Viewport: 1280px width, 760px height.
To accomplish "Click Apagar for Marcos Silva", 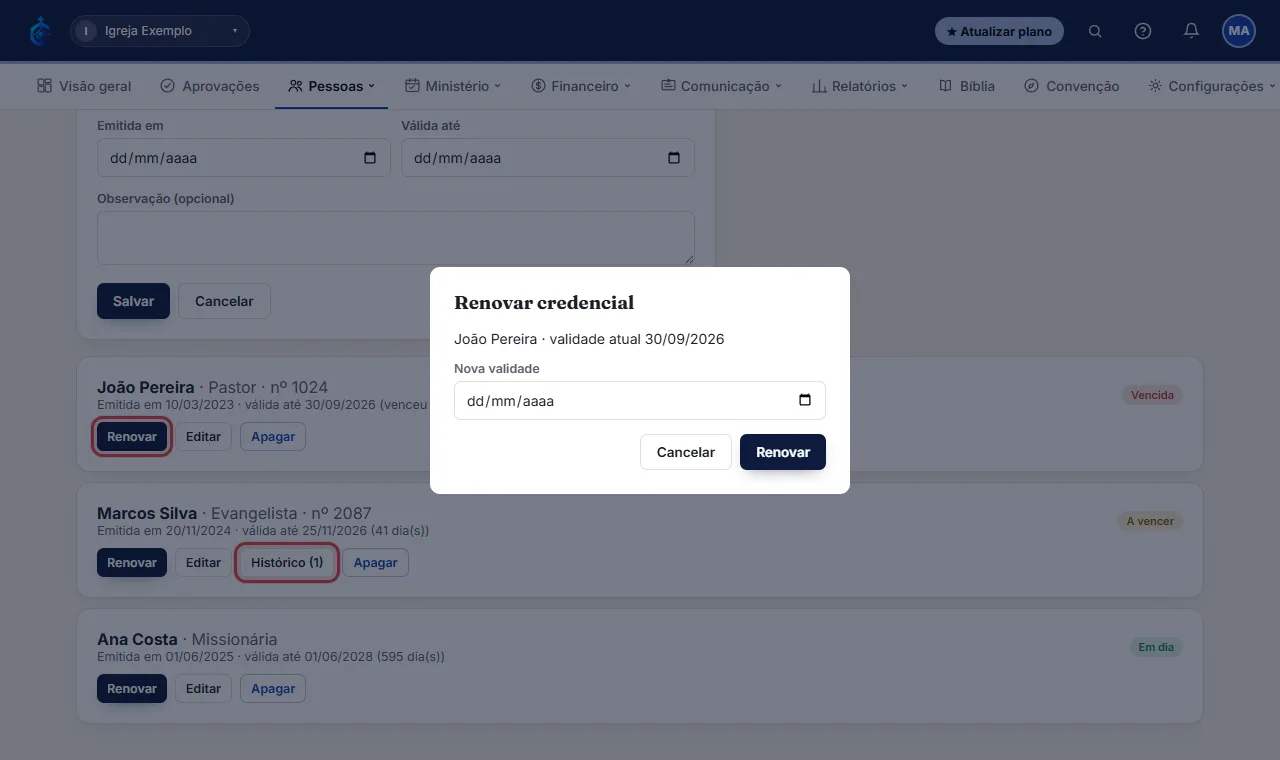I will 376,563.
